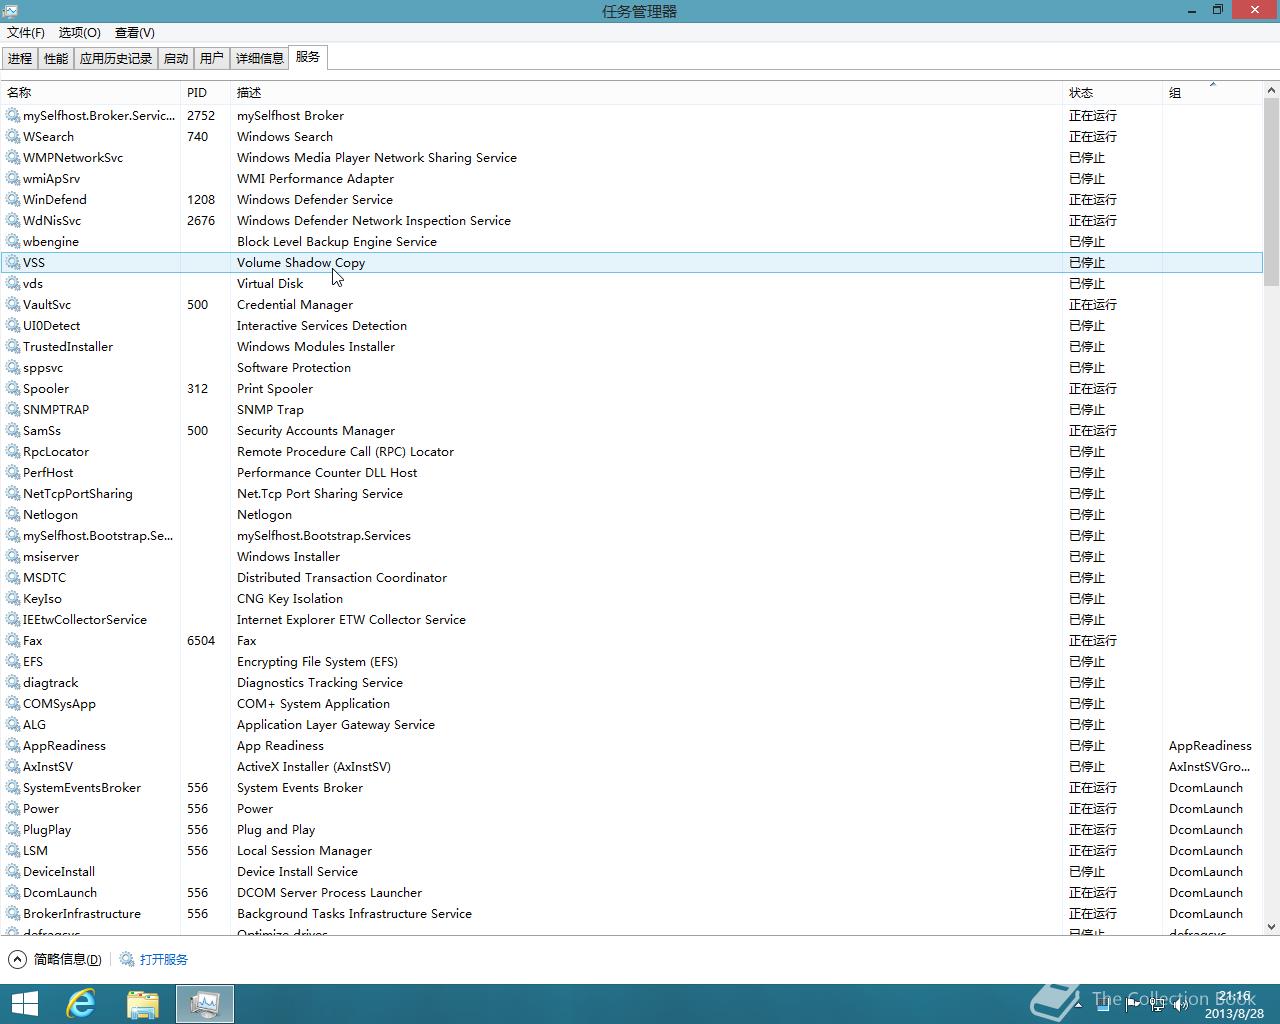Screen dimensions: 1280x1024
Task: Open the 选项(O) menu
Action: pyautogui.click(x=79, y=33)
